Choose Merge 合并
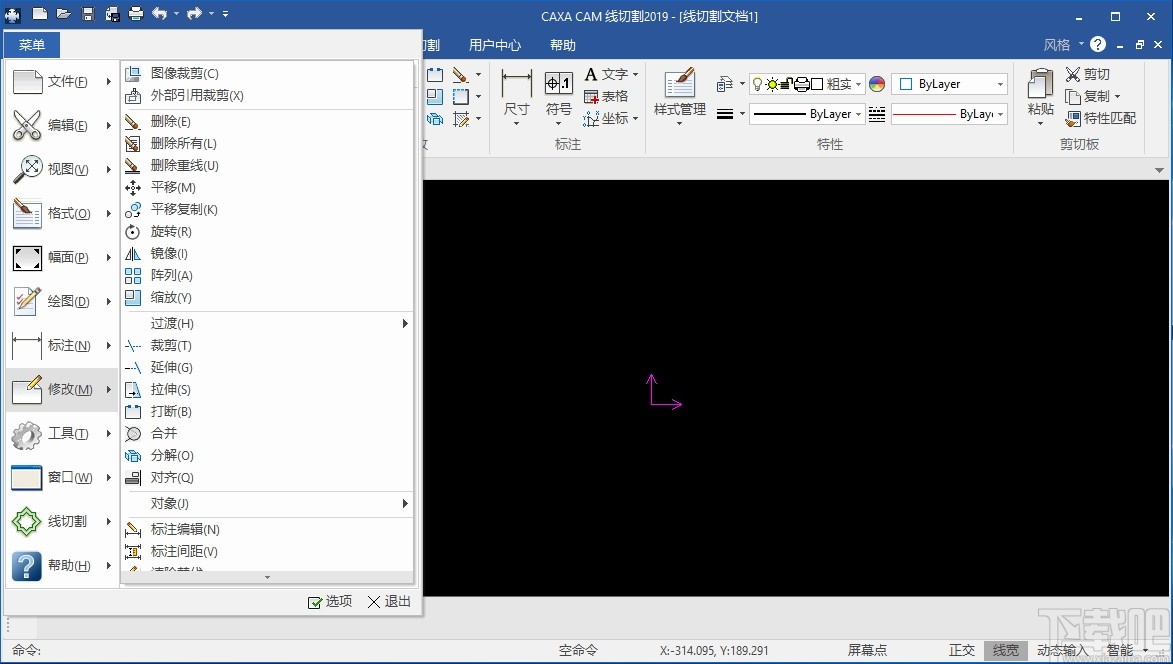This screenshot has width=1173, height=664. coord(267,433)
